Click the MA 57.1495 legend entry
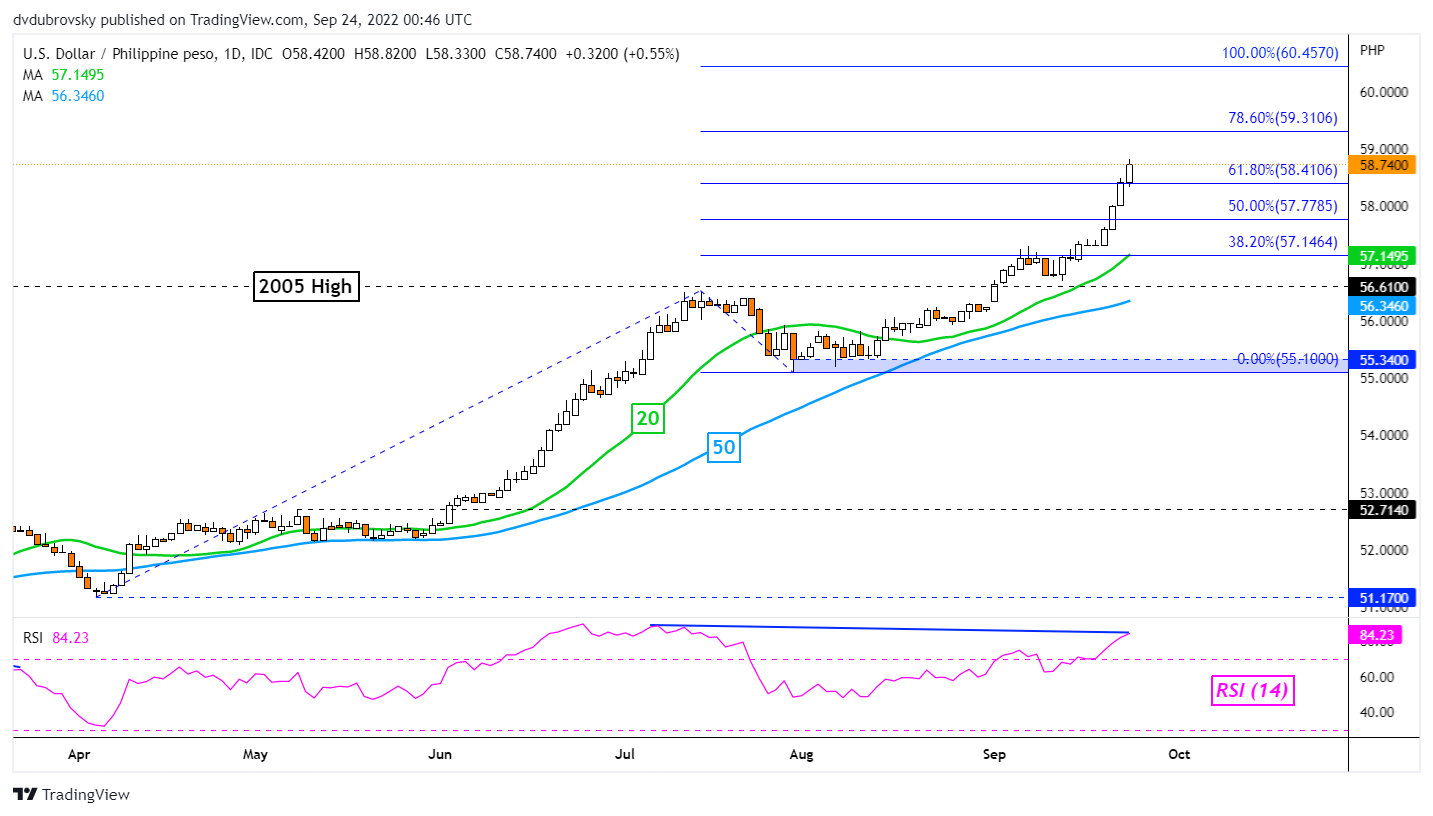Screen dimensions: 1433x816 [x=64, y=75]
